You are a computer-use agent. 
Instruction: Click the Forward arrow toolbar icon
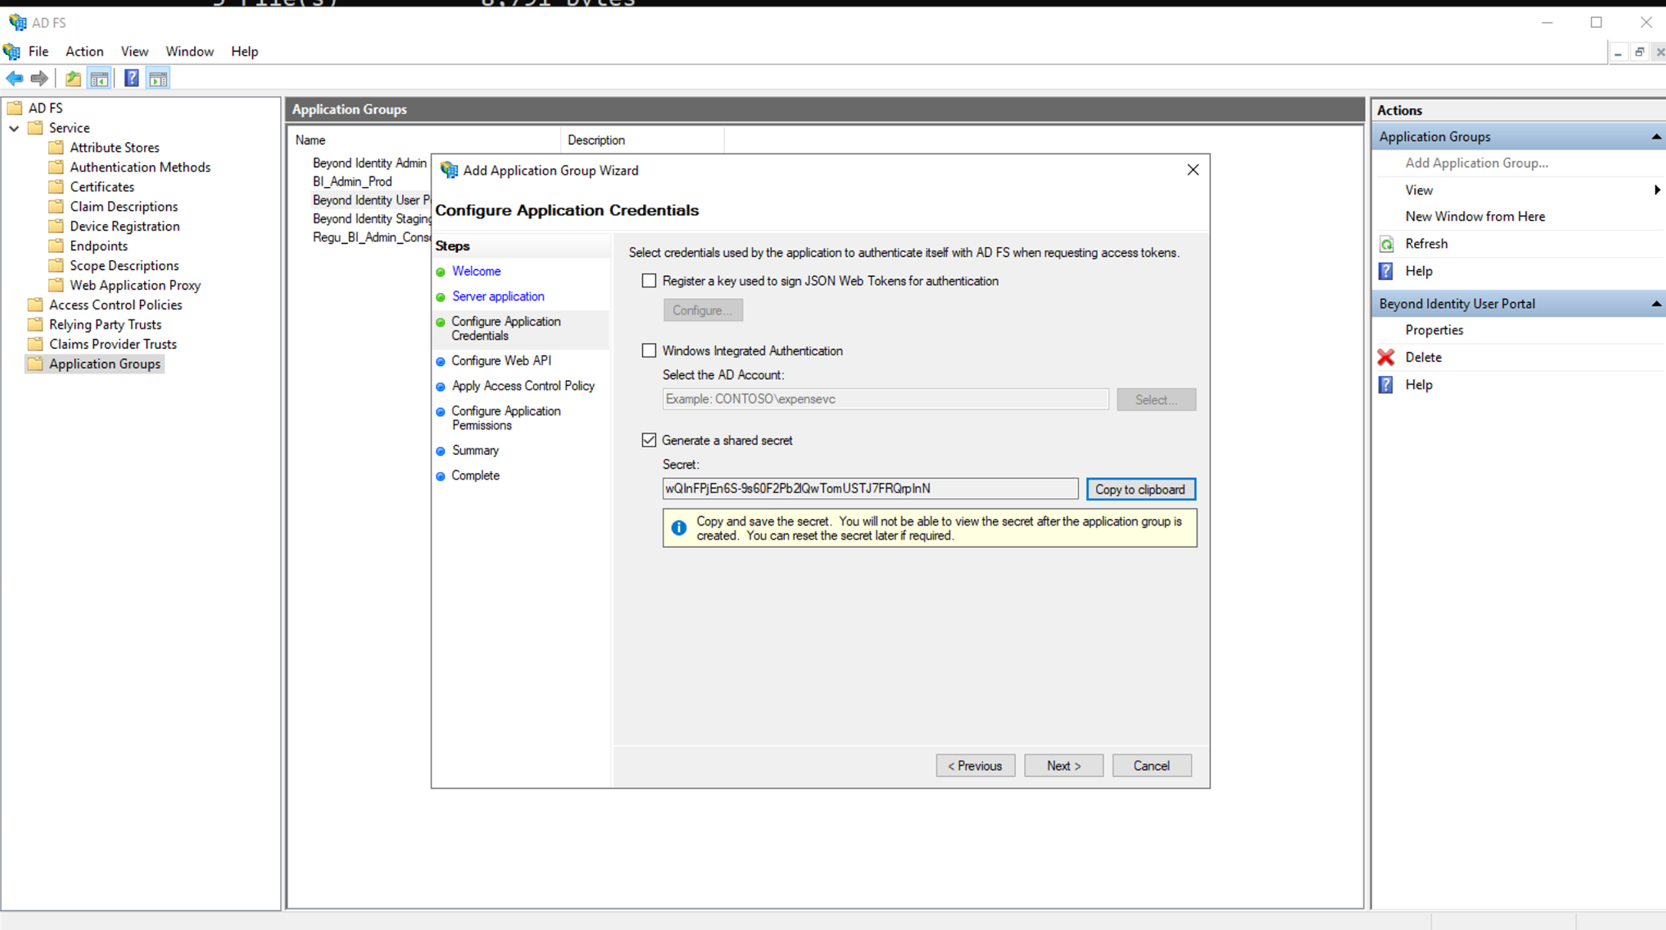[x=39, y=78]
